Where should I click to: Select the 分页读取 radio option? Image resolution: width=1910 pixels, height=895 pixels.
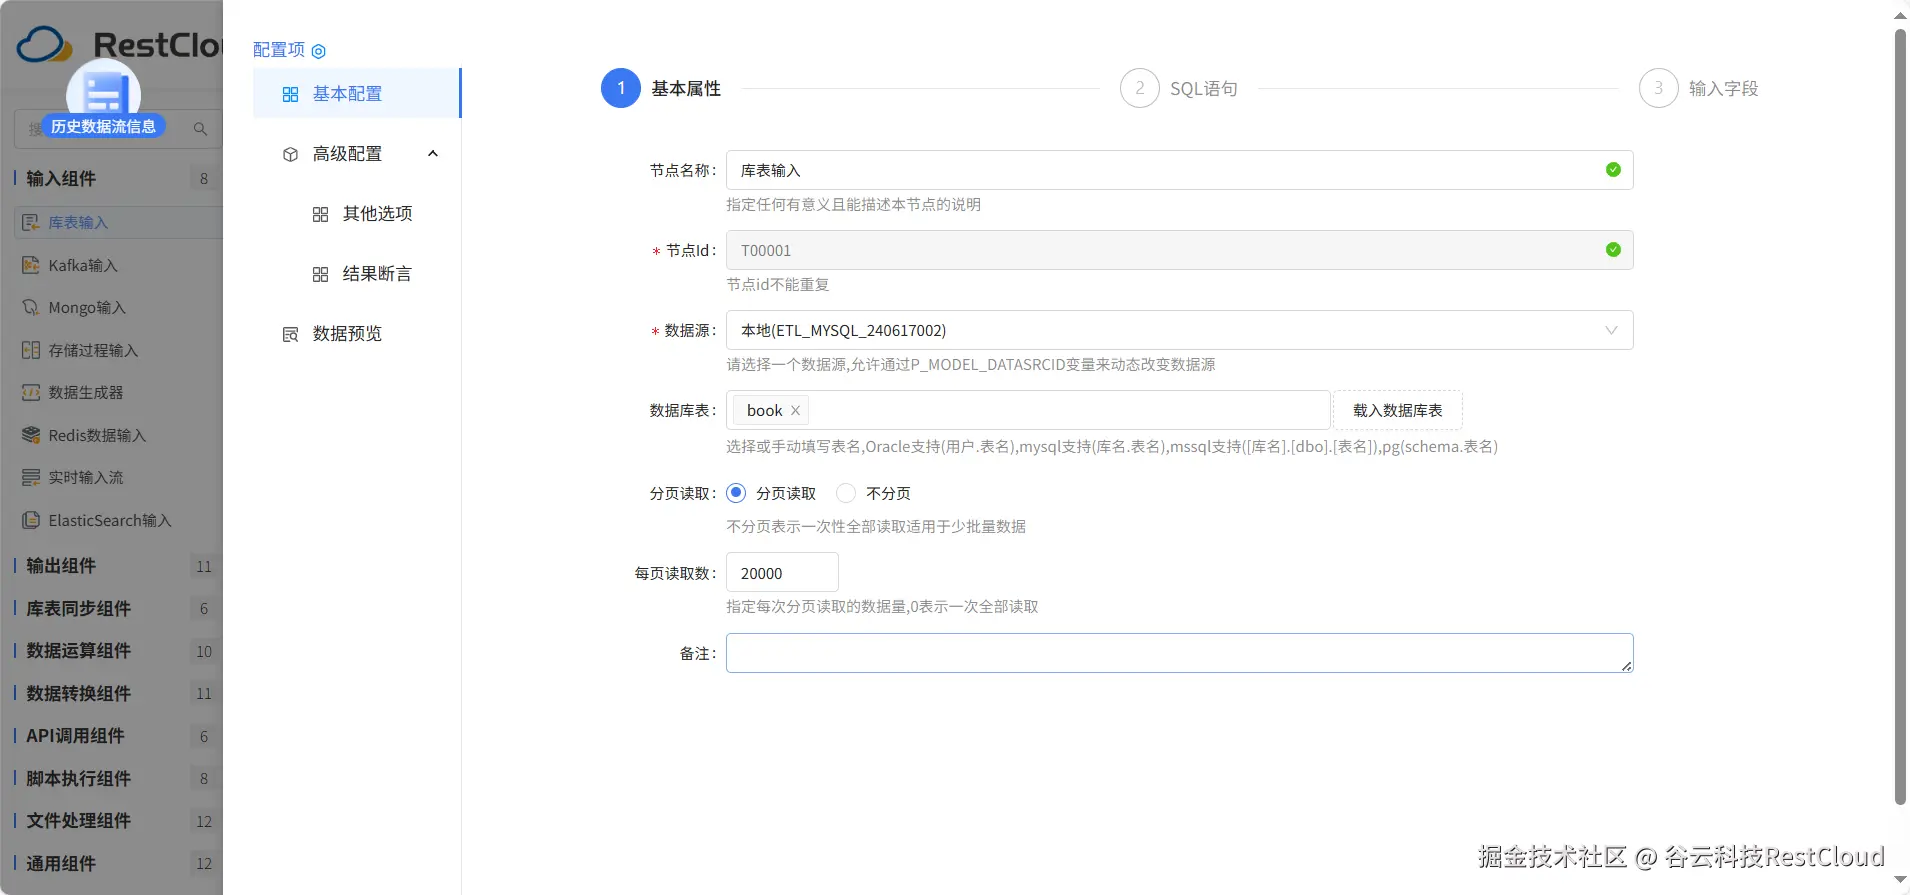point(736,493)
